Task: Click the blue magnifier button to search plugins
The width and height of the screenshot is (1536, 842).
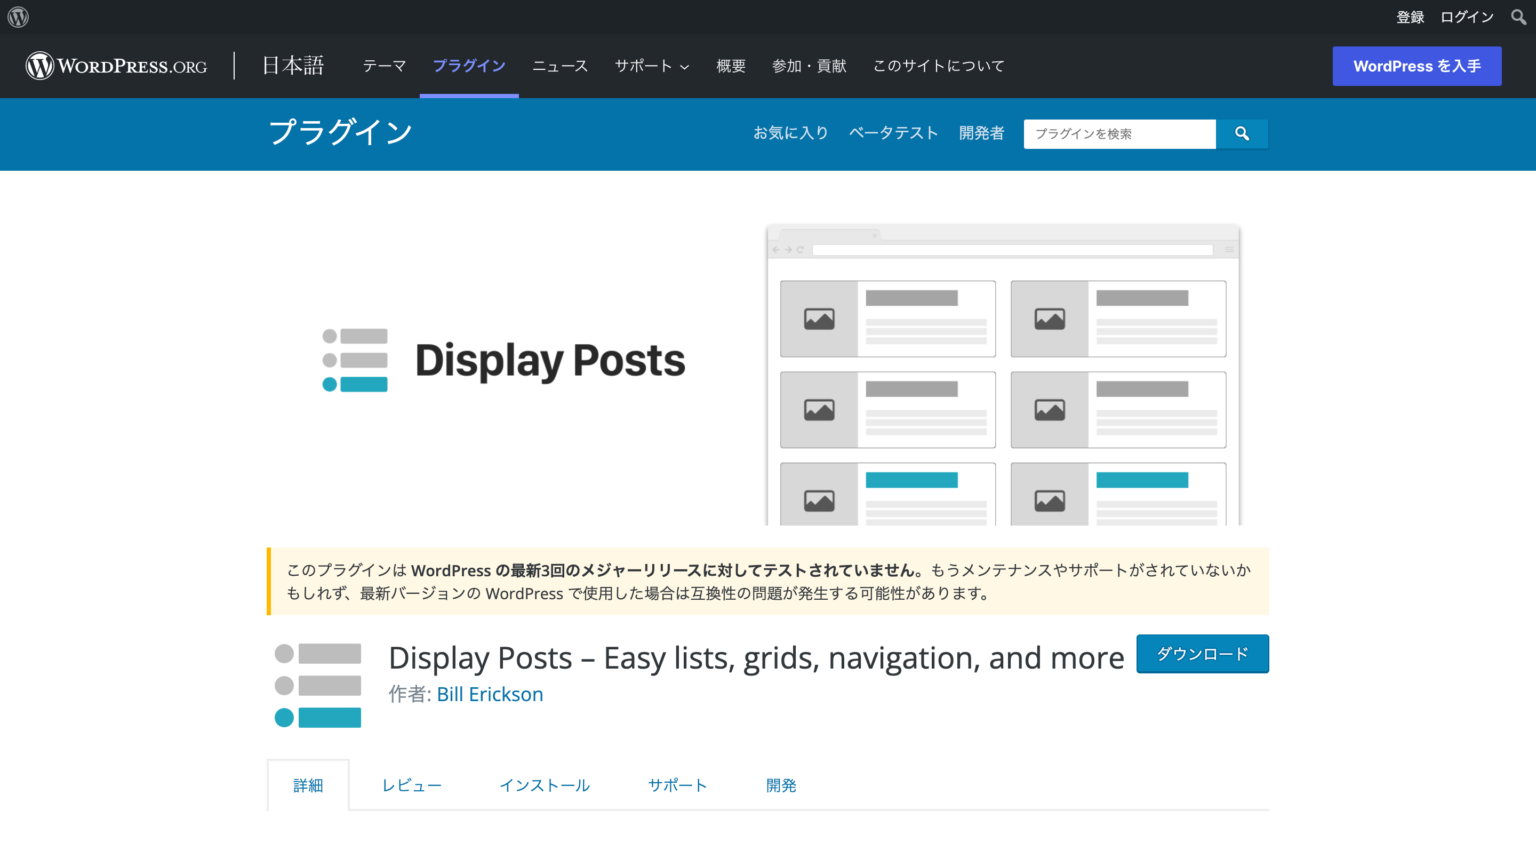Action: [x=1242, y=133]
